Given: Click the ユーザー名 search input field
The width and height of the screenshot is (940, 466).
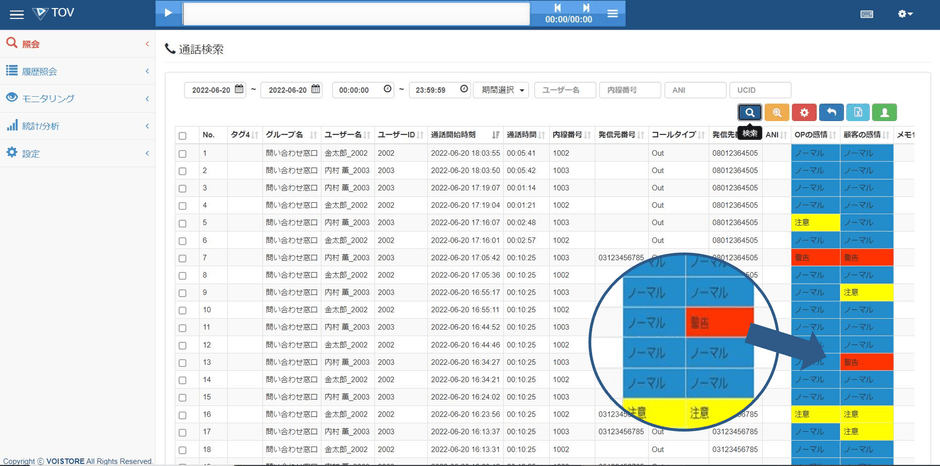Looking at the screenshot, I should pos(565,90).
